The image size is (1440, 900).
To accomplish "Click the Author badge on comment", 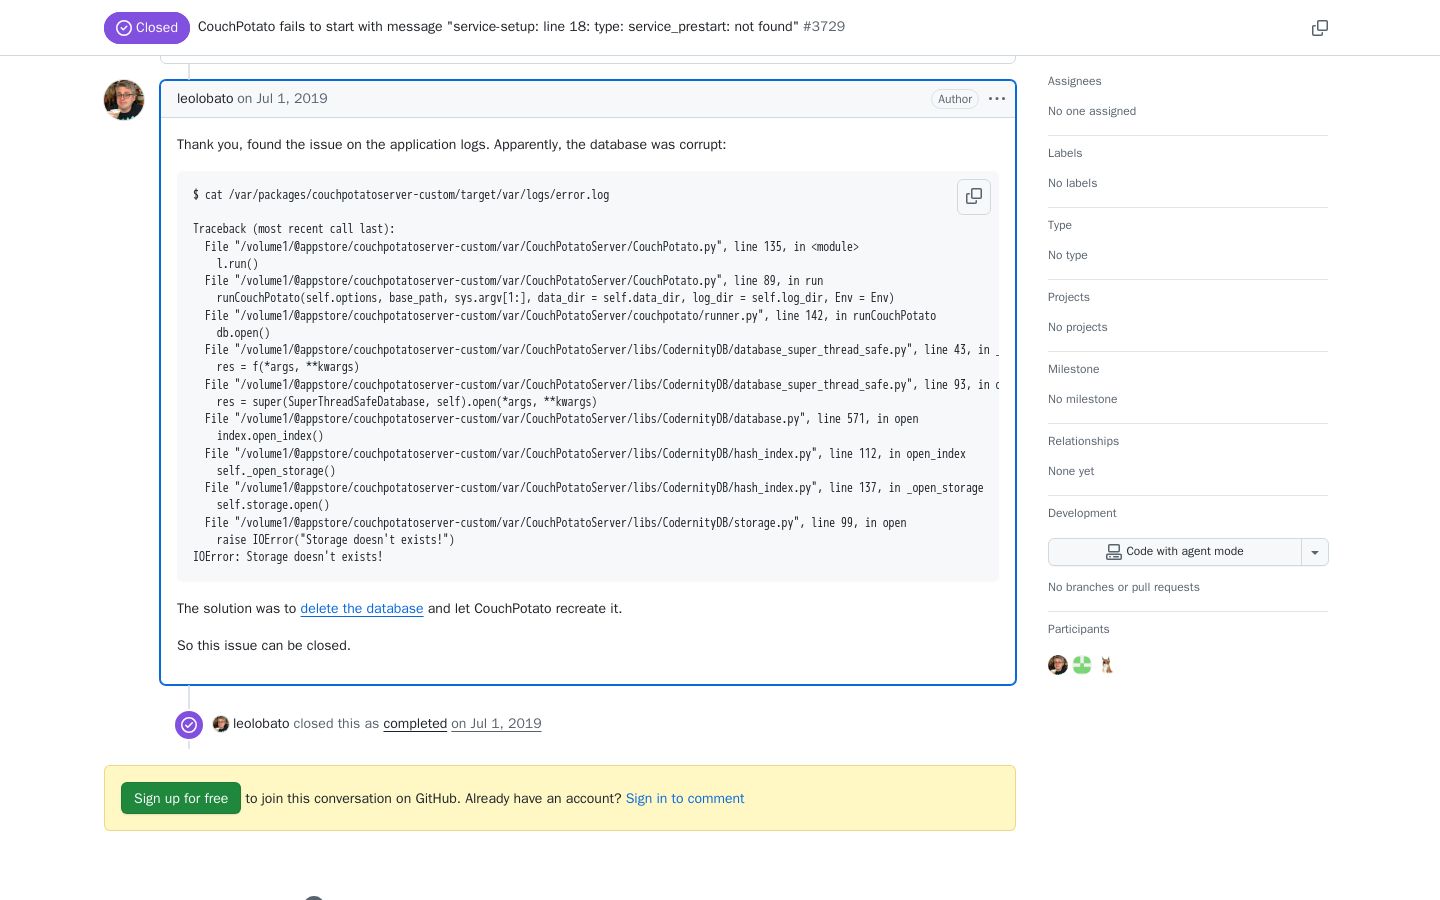I will (955, 99).
